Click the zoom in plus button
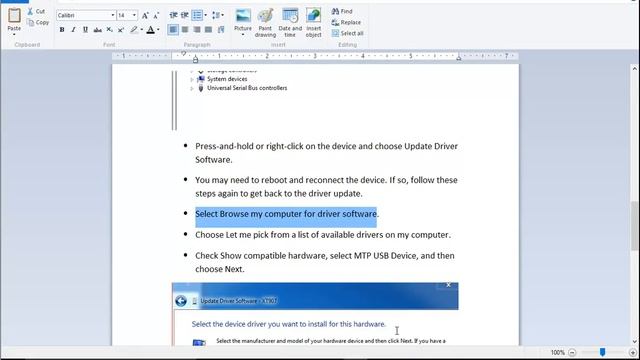640x360 pixels. (x=633, y=352)
